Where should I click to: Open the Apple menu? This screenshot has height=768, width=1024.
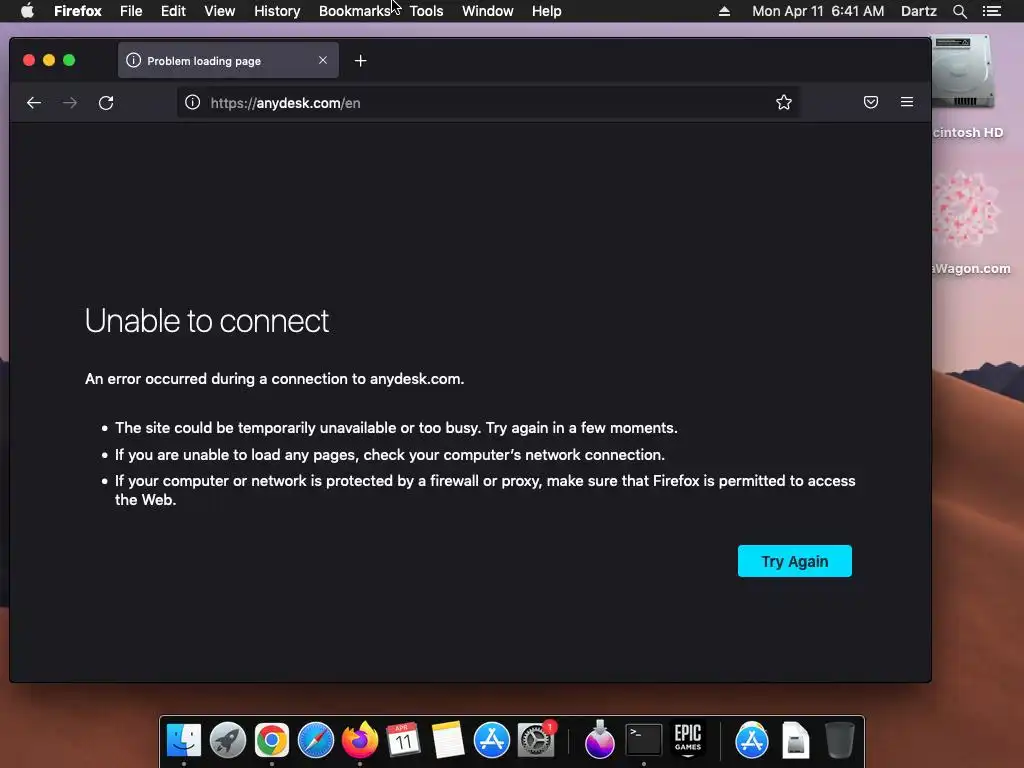[x=27, y=11]
